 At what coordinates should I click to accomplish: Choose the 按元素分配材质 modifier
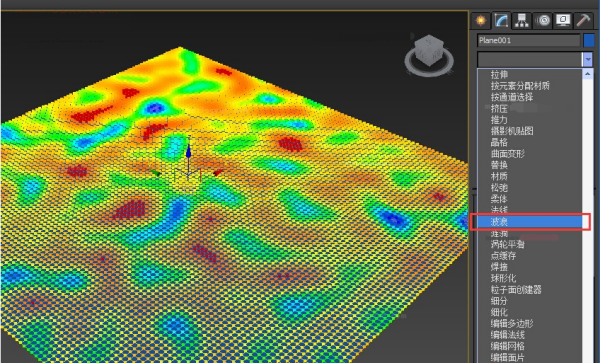(520, 86)
